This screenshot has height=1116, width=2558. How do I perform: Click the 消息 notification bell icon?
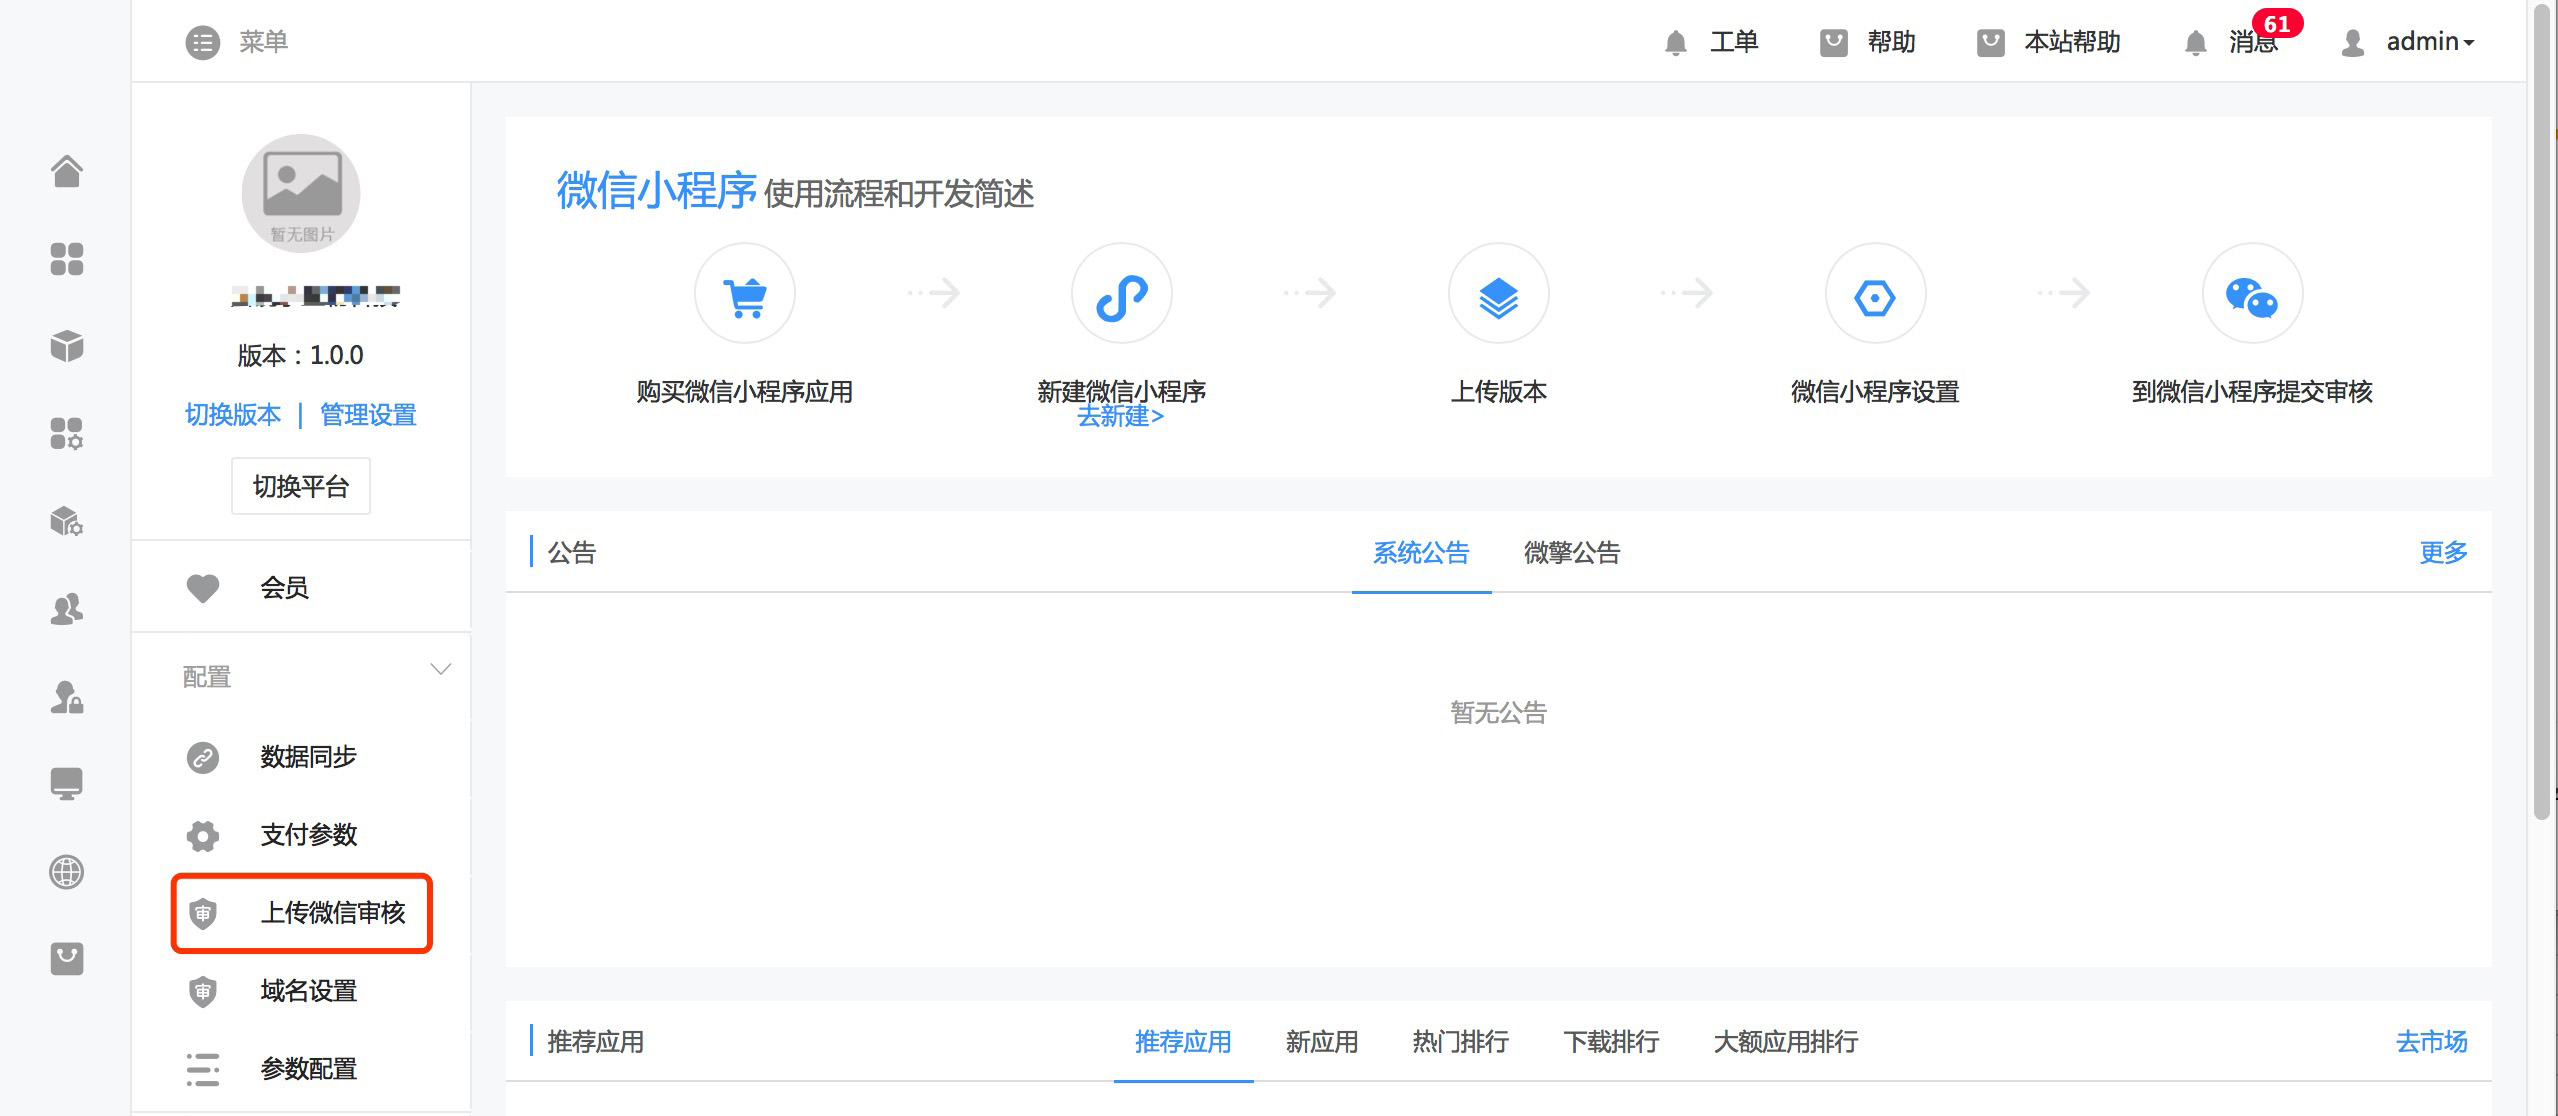(2195, 43)
